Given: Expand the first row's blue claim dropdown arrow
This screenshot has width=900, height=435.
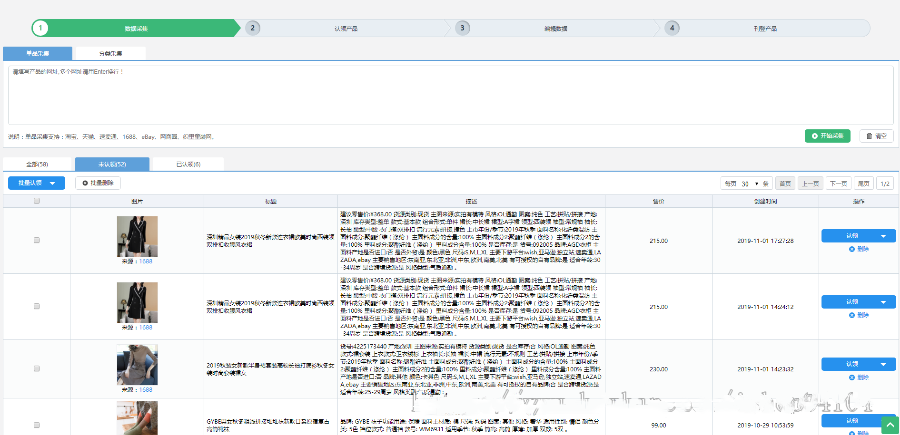Looking at the screenshot, I should [883, 236].
